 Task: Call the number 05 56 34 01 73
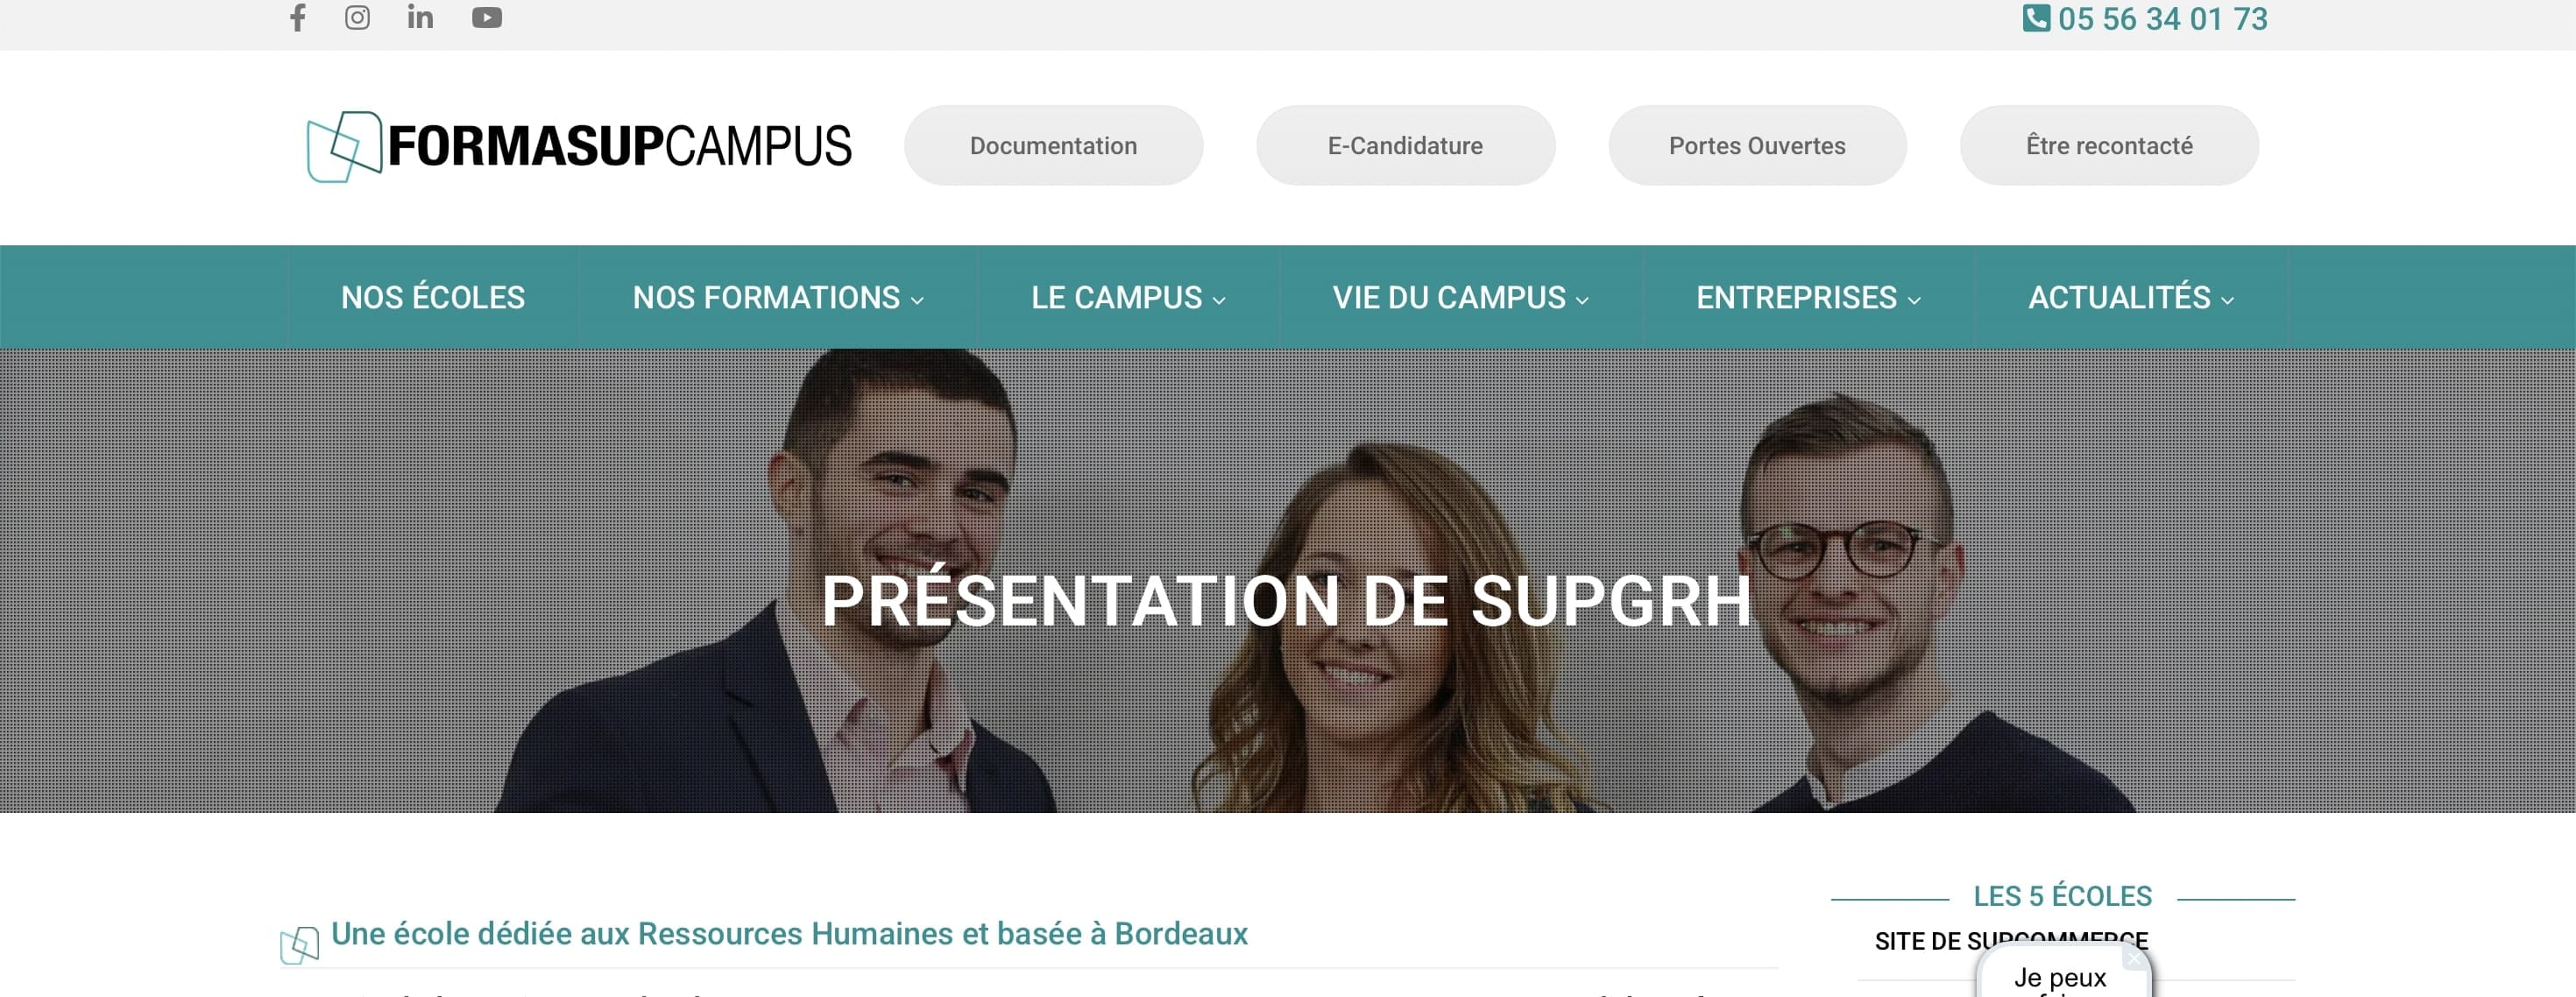tap(2162, 19)
